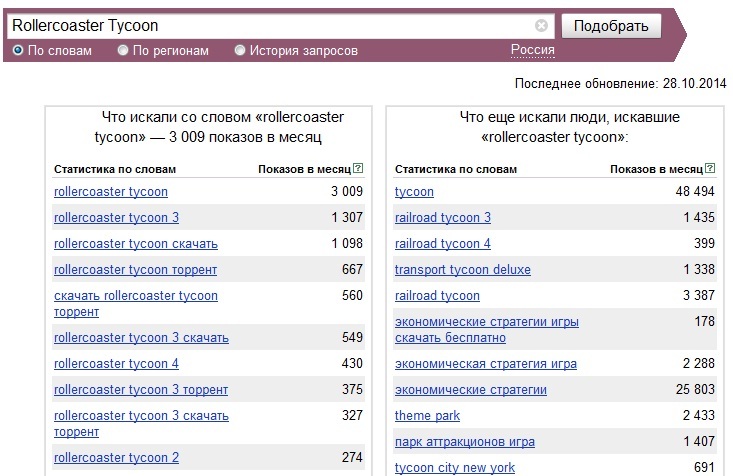The image size is (733, 476).
Task: Select the История запросов radio button
Action: 239,50
